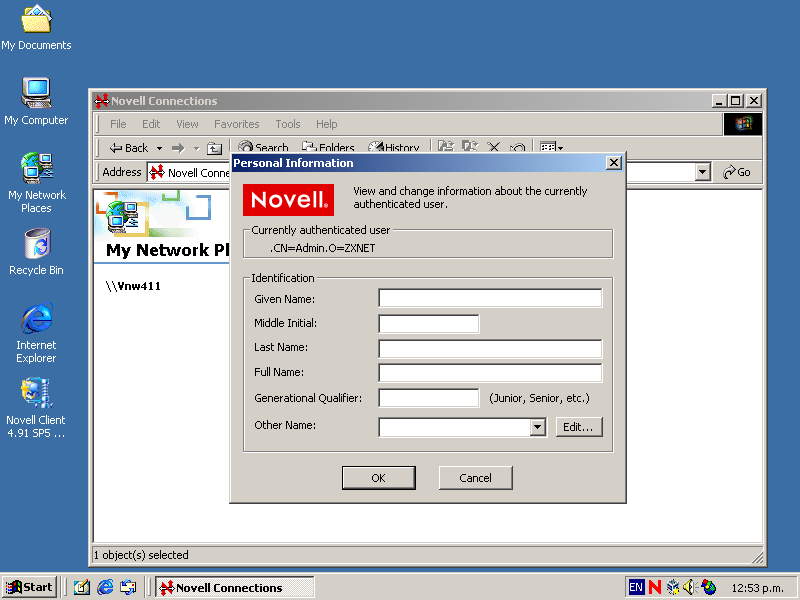The height and width of the screenshot is (600, 800).
Task: Click the Novell logo in dialog
Action: [x=288, y=200]
